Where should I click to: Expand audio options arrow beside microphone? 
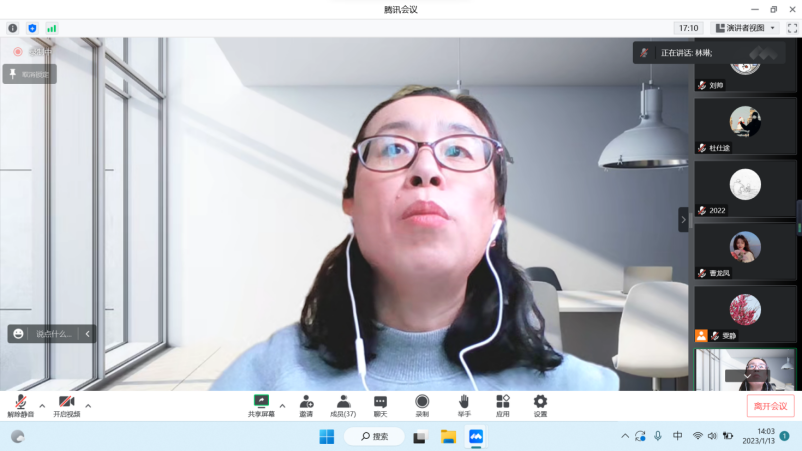(x=42, y=406)
